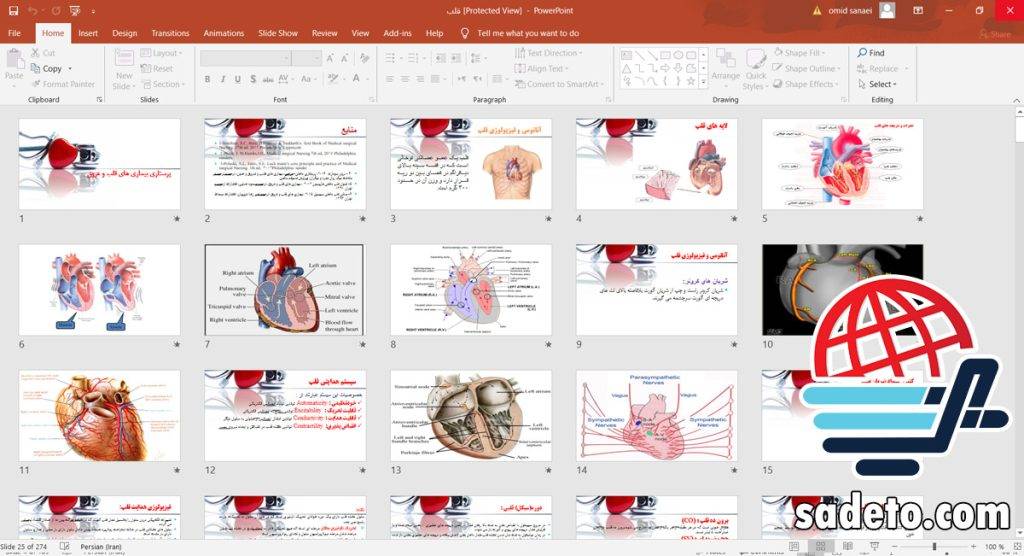Open Align Text dropdown
This screenshot has width=1024, height=556.
point(541,69)
